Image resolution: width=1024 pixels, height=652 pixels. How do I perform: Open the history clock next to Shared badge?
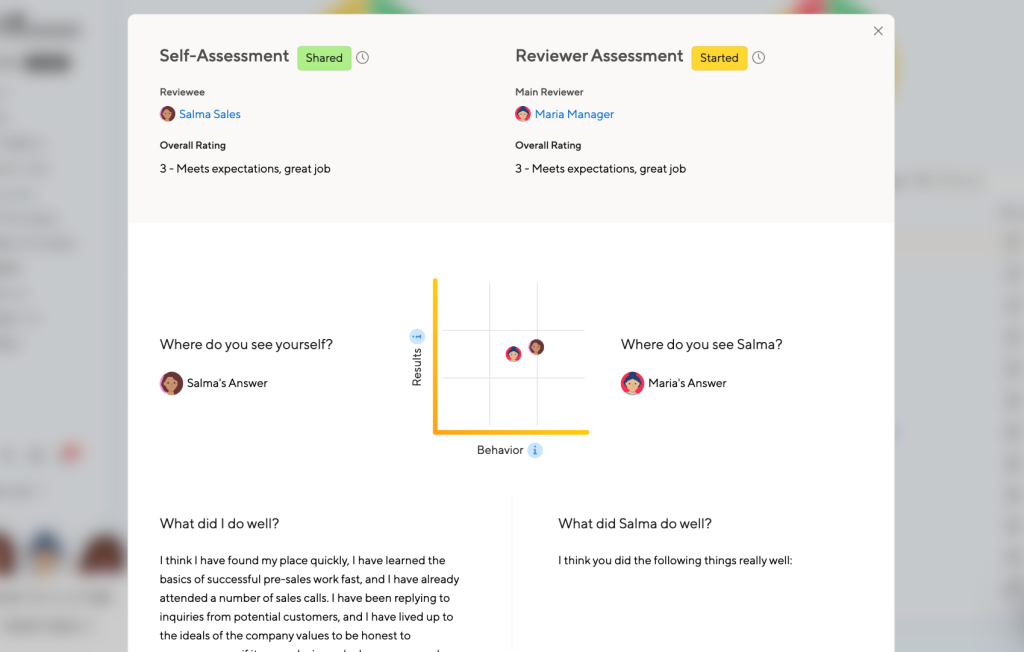click(362, 57)
